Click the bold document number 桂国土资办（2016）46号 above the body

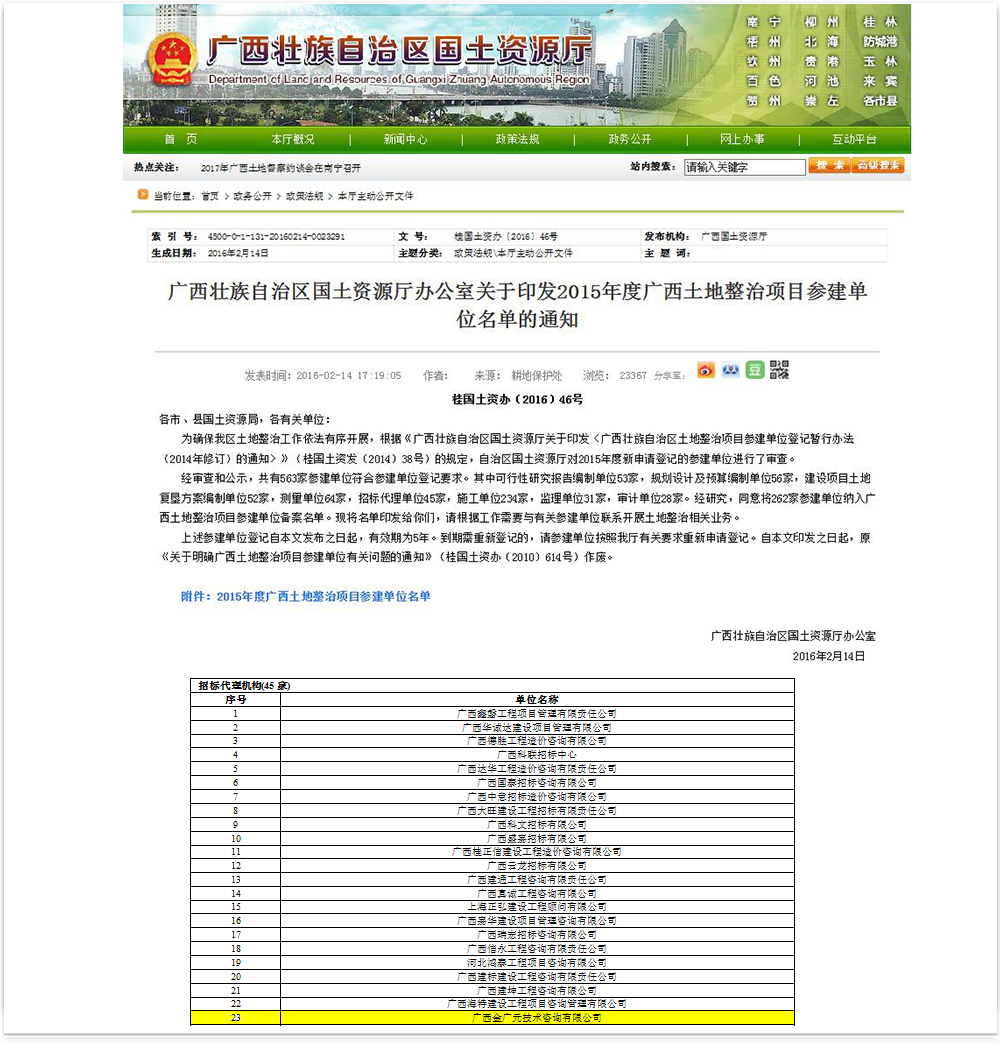[517, 399]
